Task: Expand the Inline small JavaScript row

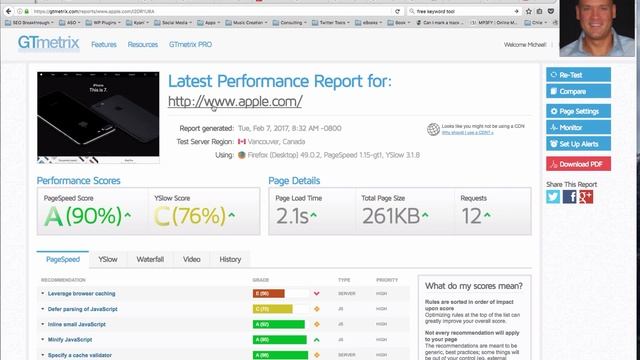Action: [x=76, y=324]
